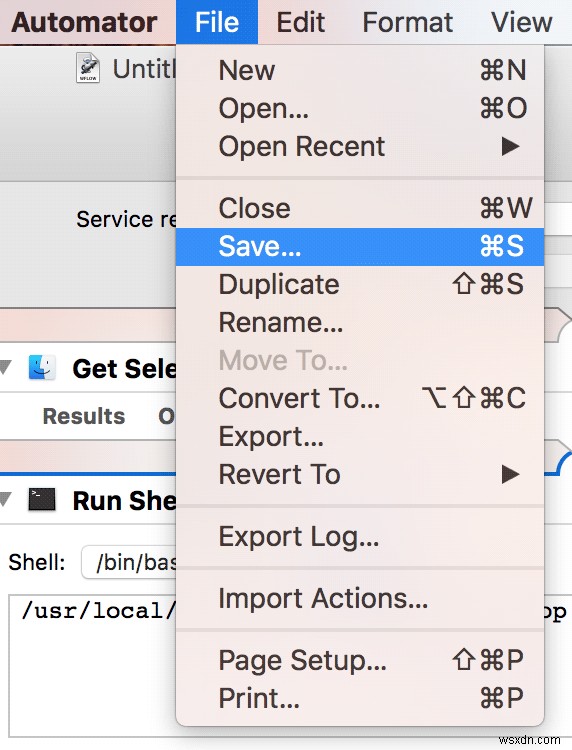Choose Export Log… menu item
The height and width of the screenshot is (750, 572).
coord(360,537)
